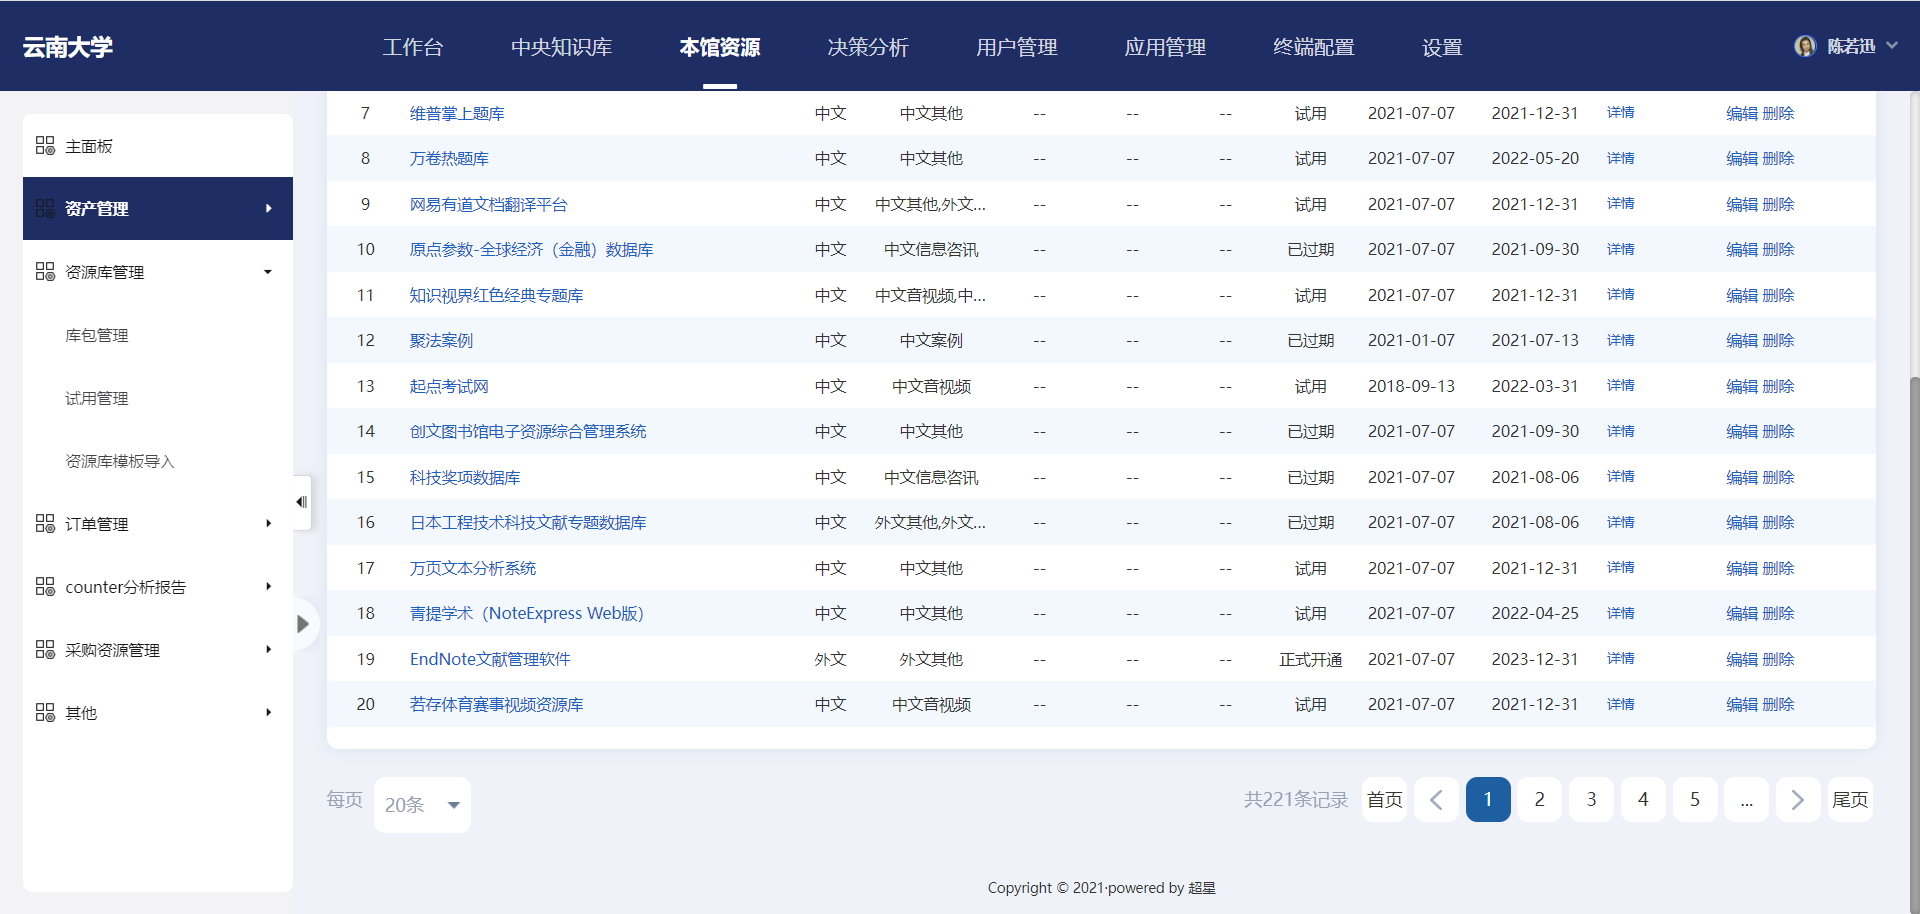Open the 20条 per-page dropdown

pos(422,805)
